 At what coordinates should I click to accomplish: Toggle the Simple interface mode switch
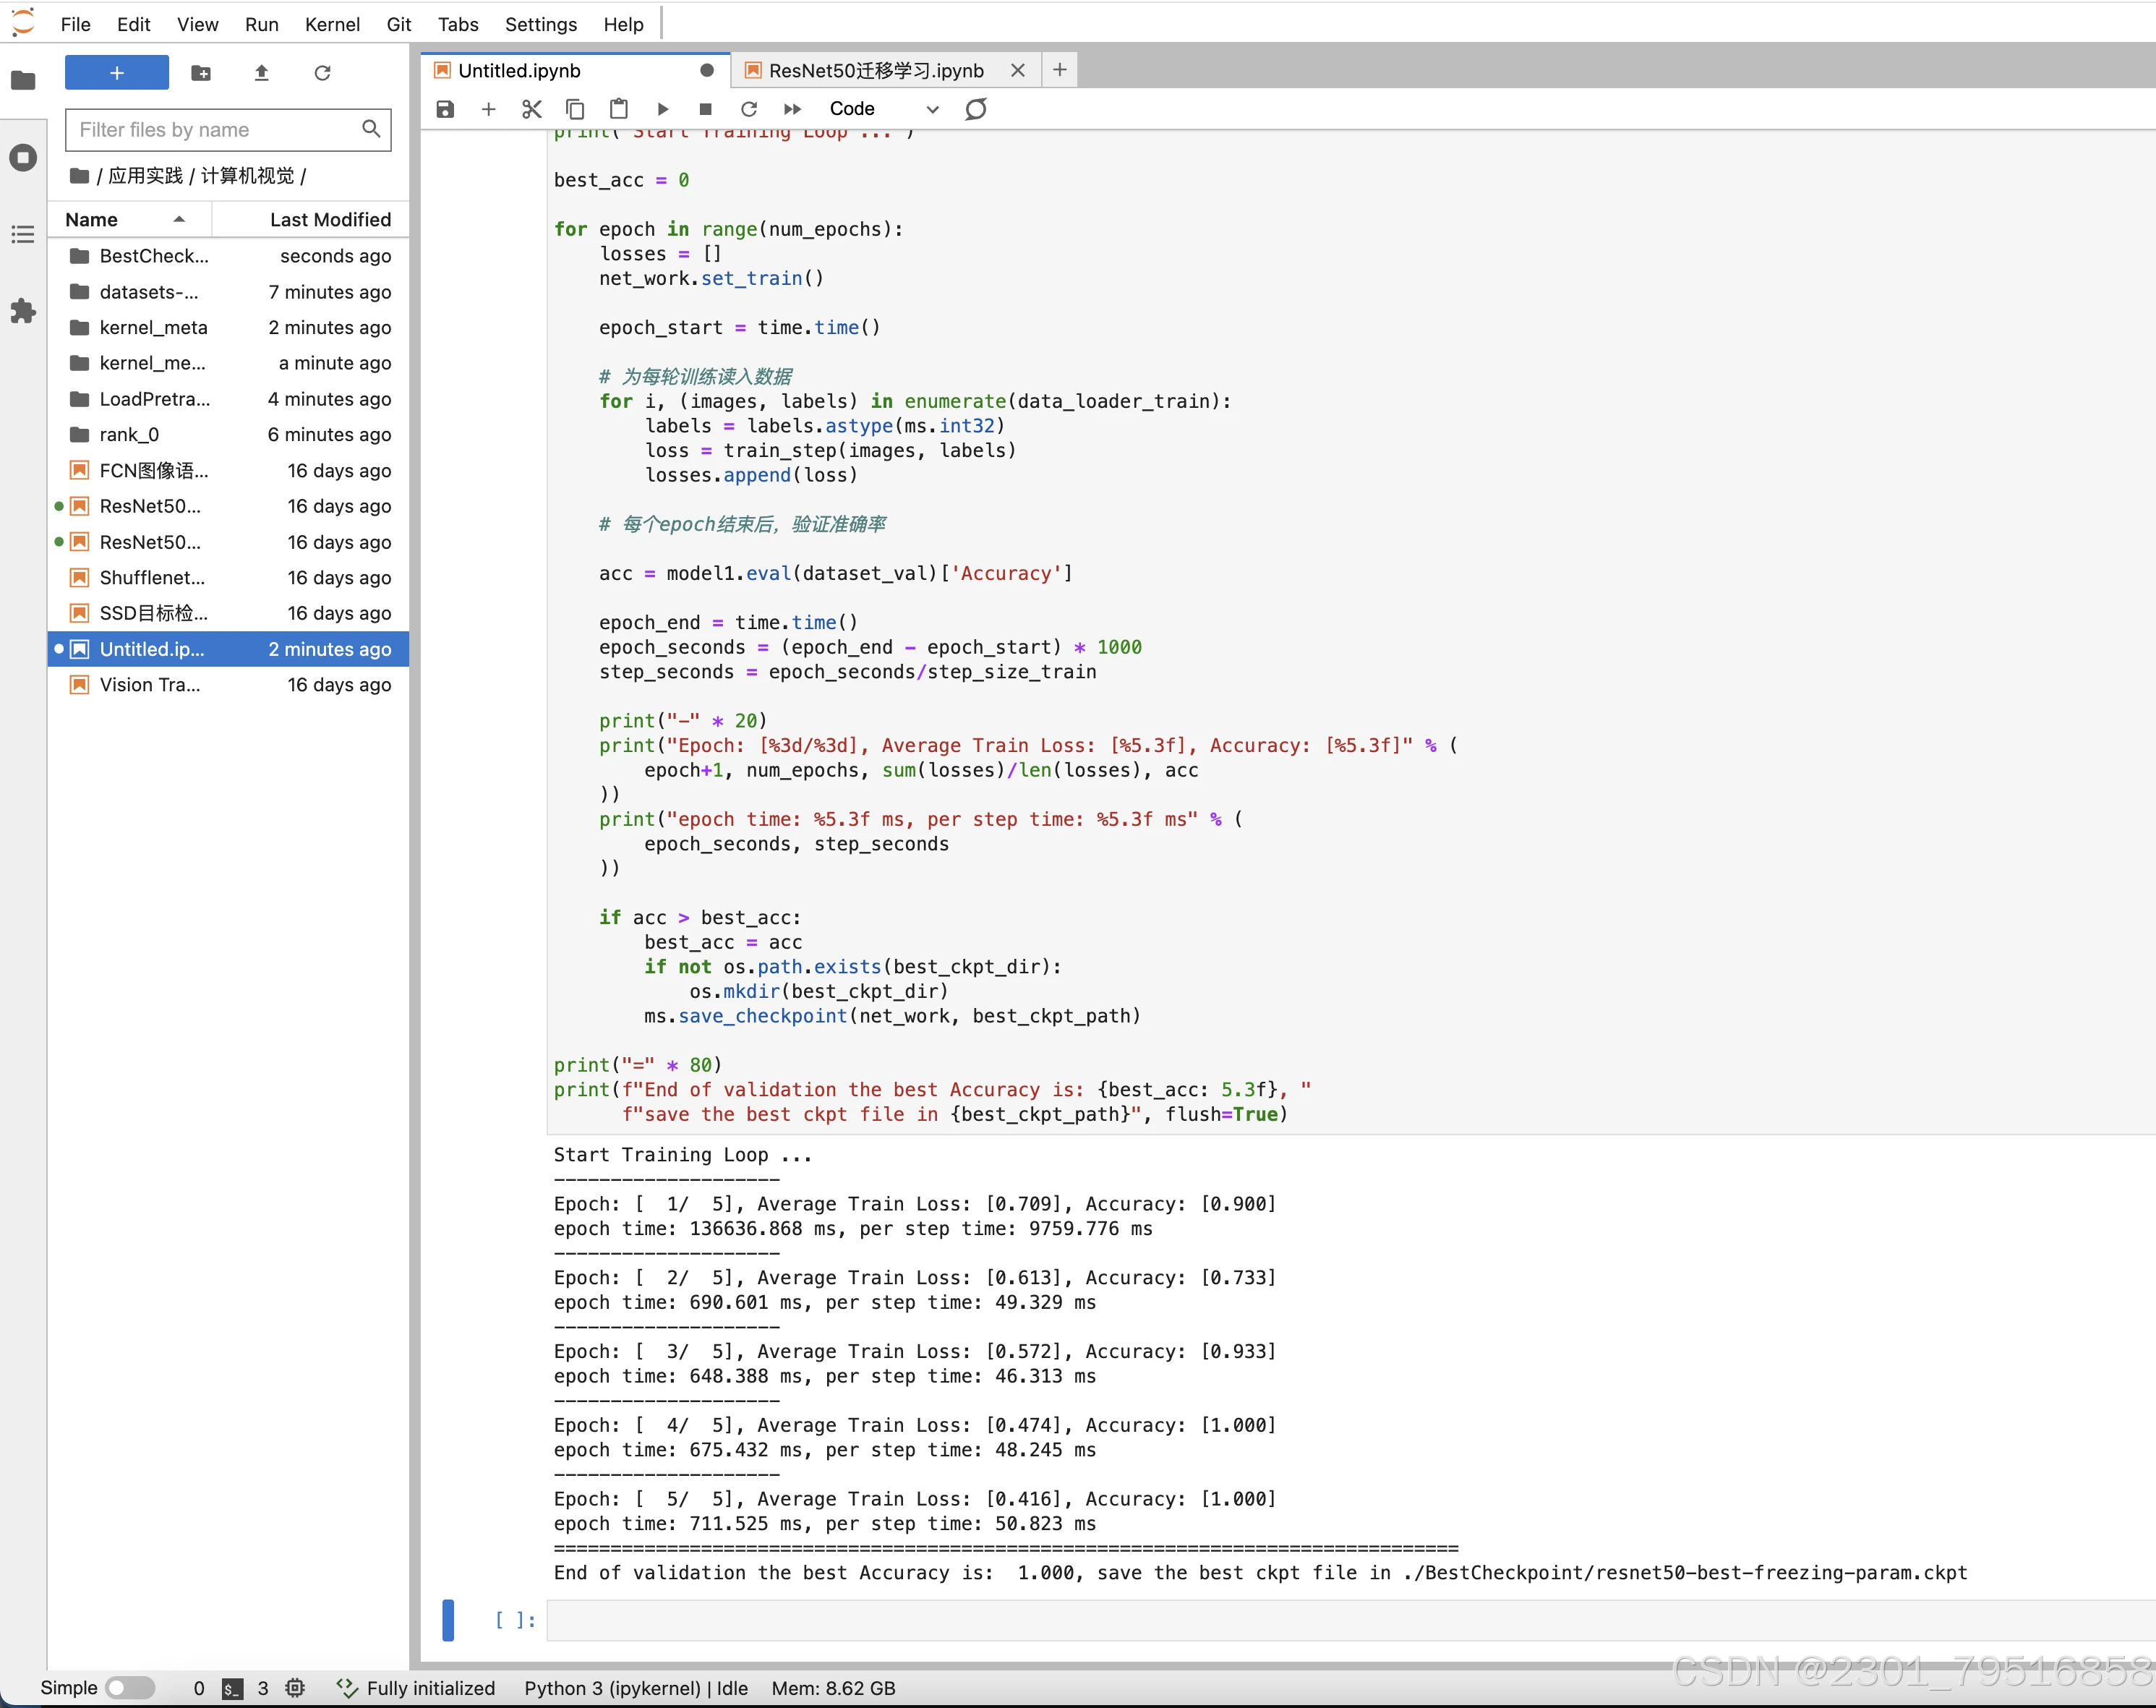(130, 1688)
